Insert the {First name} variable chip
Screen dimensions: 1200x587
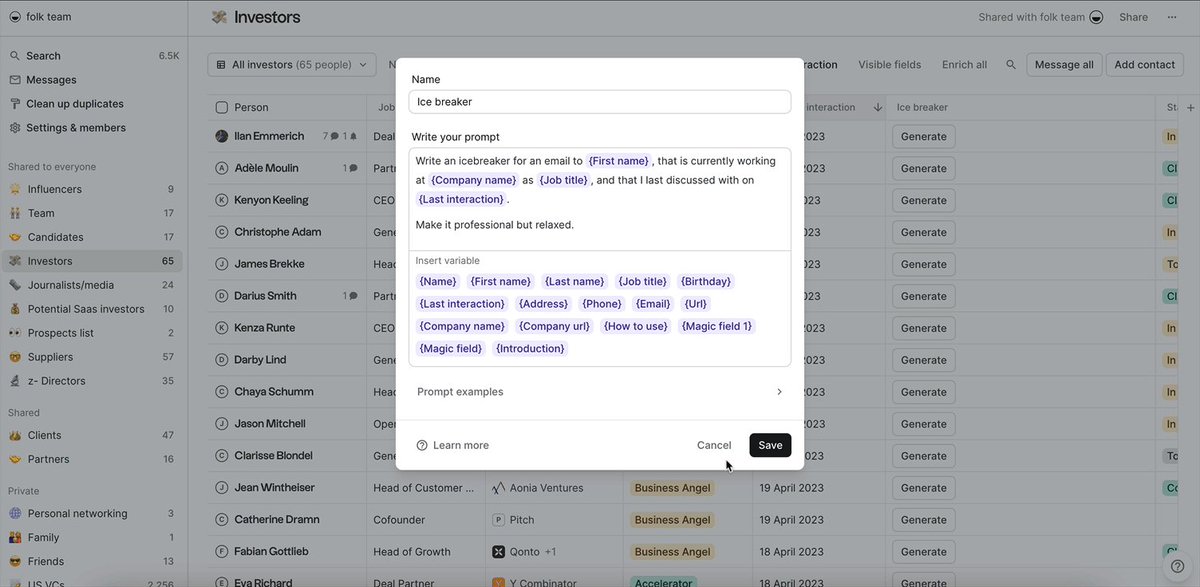[501, 282]
